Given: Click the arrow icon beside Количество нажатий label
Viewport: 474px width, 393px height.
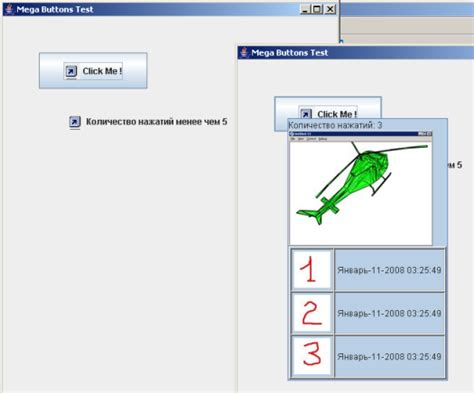Looking at the screenshot, I should pyautogui.click(x=75, y=122).
